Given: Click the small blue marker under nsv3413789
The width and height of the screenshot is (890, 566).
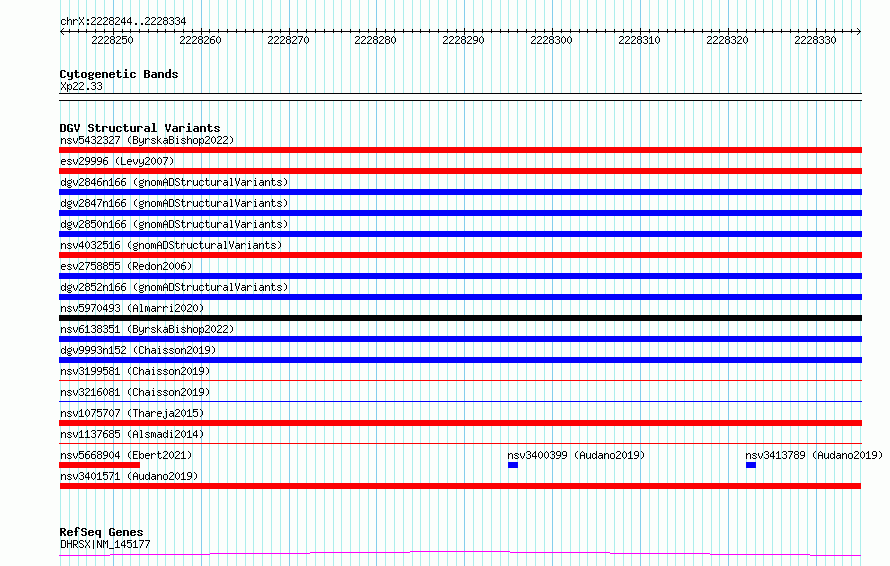Looking at the screenshot, I should [x=751, y=465].
